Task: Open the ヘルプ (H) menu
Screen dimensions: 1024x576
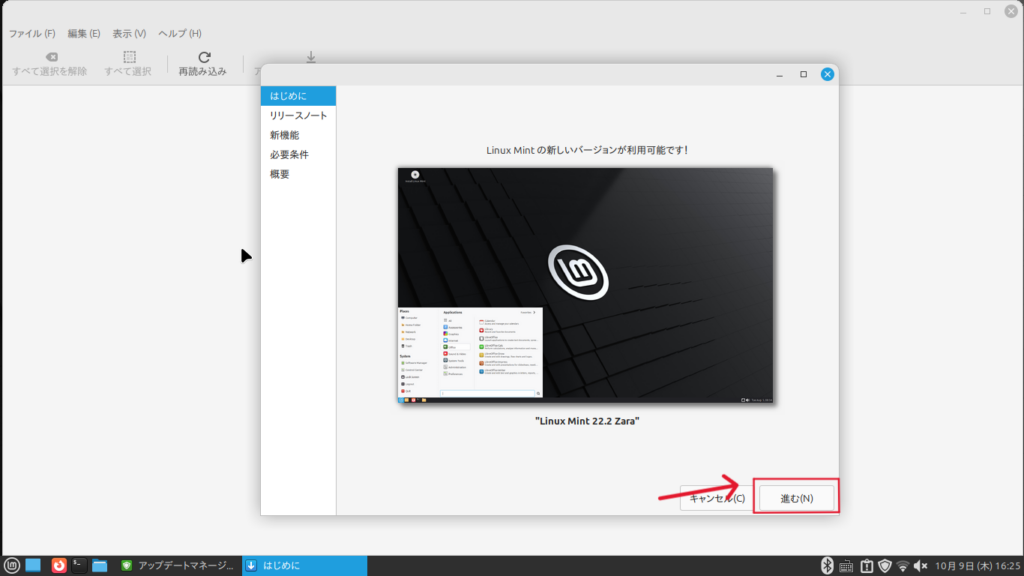Action: pyautogui.click(x=179, y=33)
